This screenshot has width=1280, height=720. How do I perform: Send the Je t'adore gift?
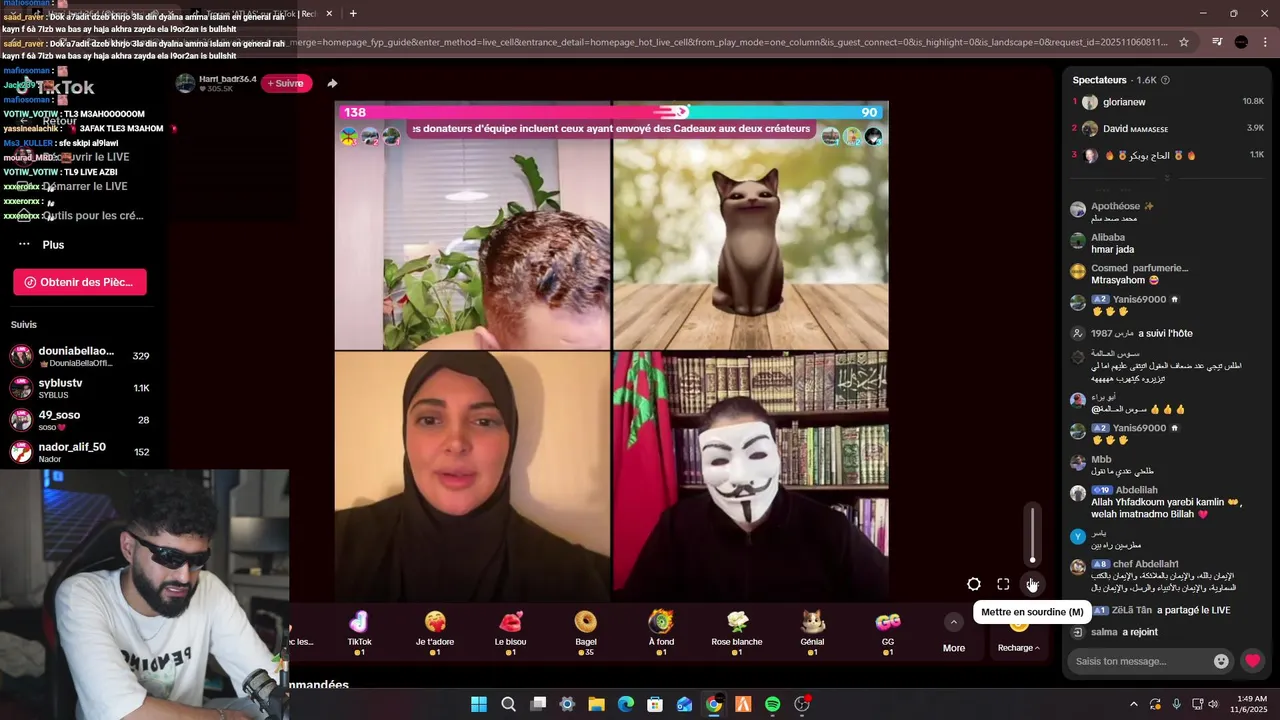coord(435,632)
